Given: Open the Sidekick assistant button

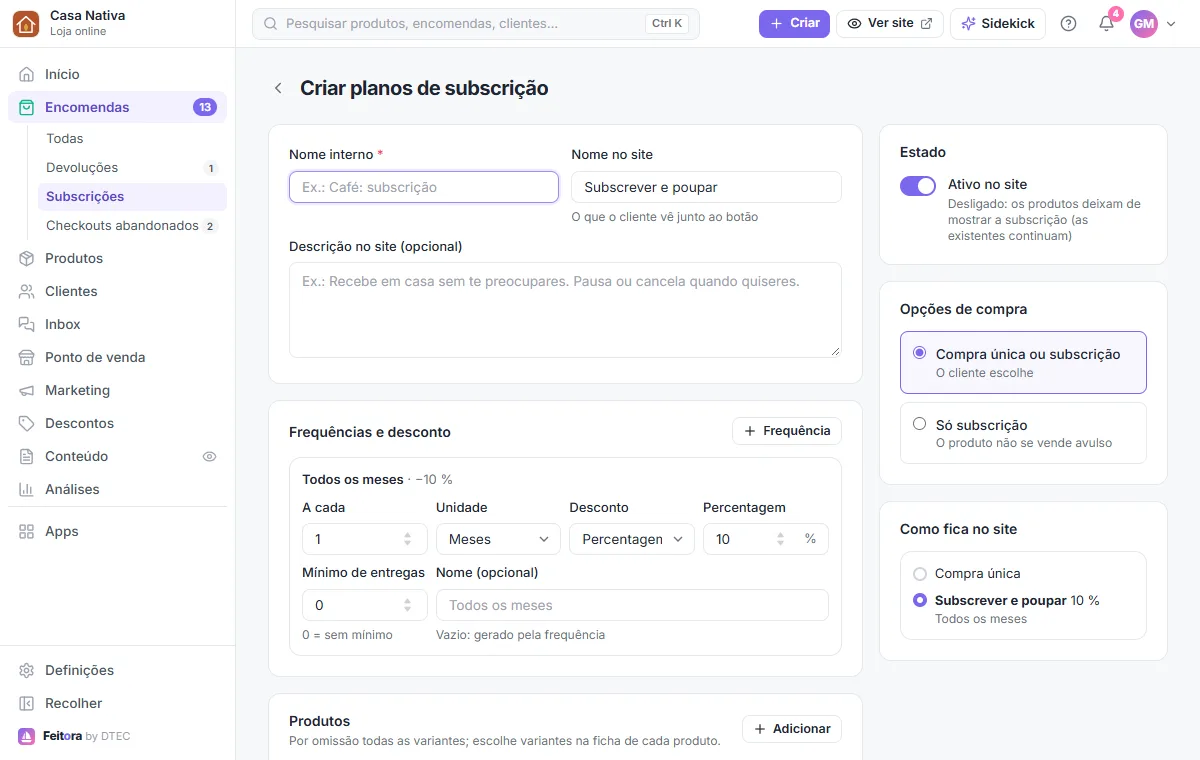Looking at the screenshot, I should [x=997, y=24].
